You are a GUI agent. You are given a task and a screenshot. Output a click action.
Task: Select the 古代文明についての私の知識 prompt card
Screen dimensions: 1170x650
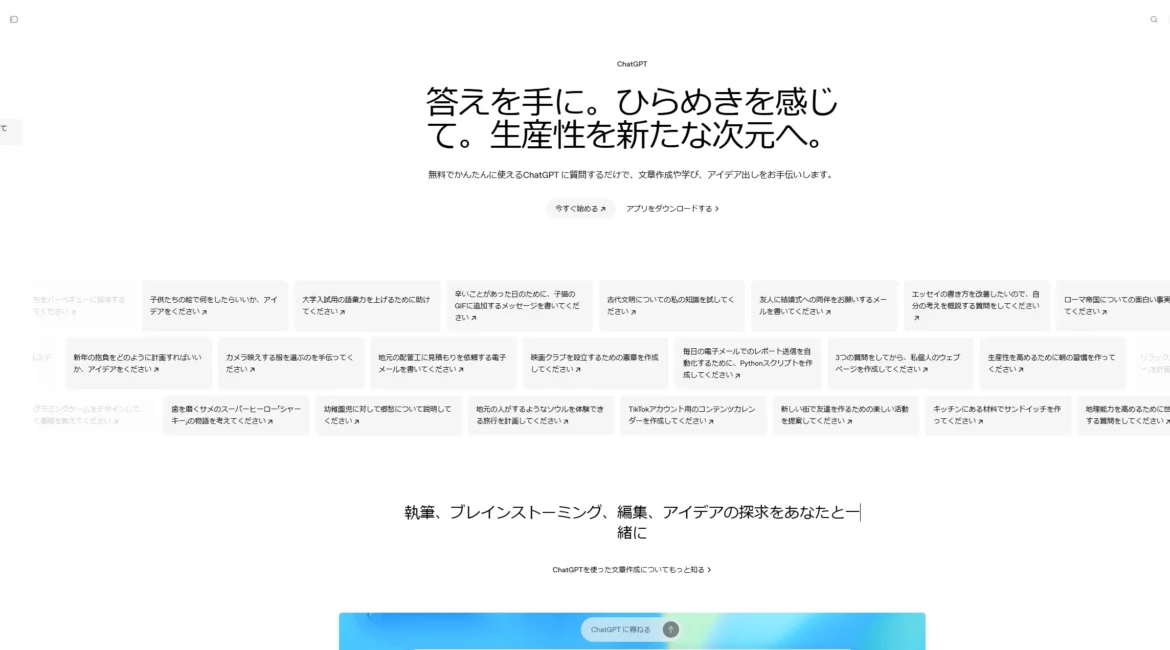[672, 306]
